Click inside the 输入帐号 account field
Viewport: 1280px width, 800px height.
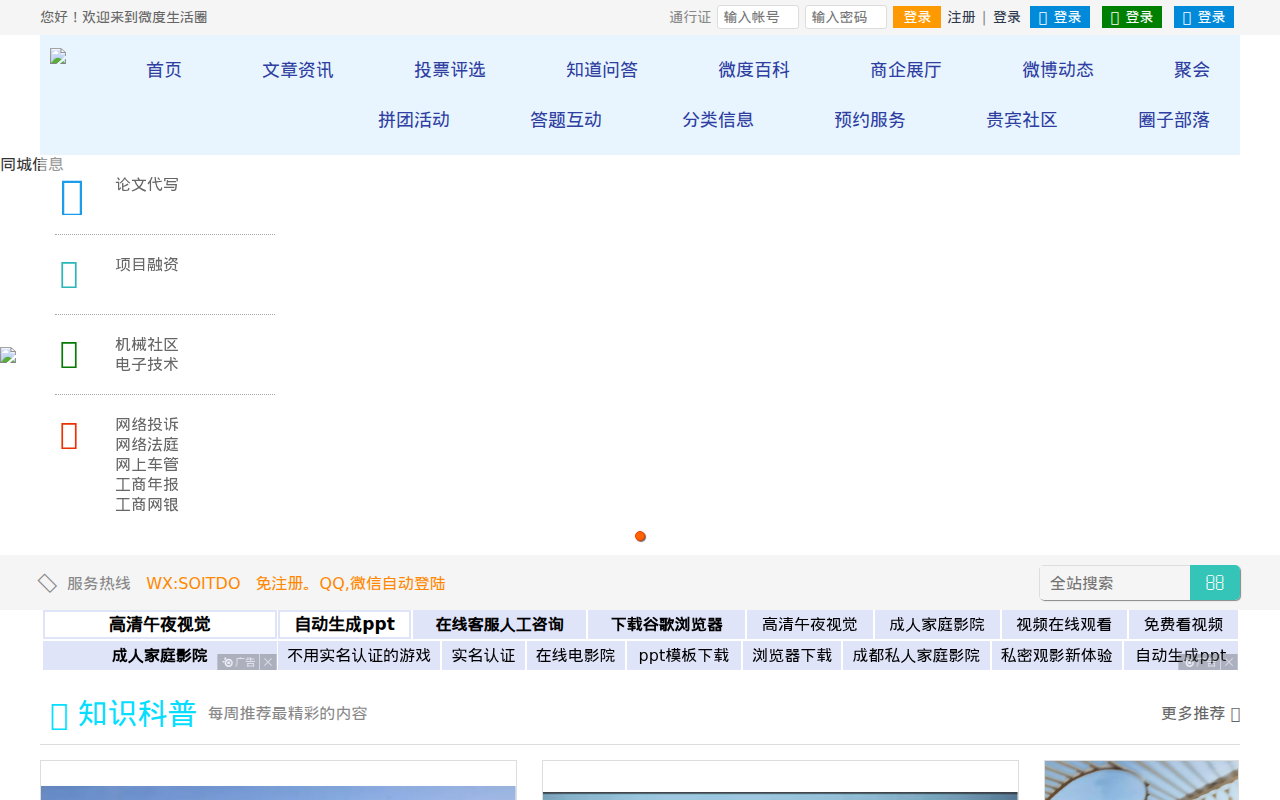[757, 17]
